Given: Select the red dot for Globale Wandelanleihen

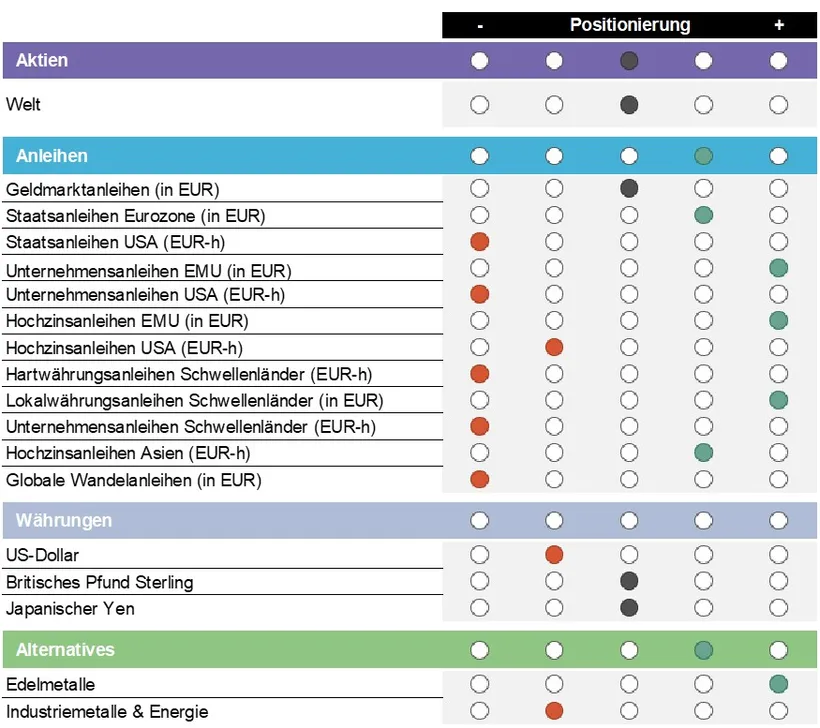Looking at the screenshot, I should tap(480, 479).
